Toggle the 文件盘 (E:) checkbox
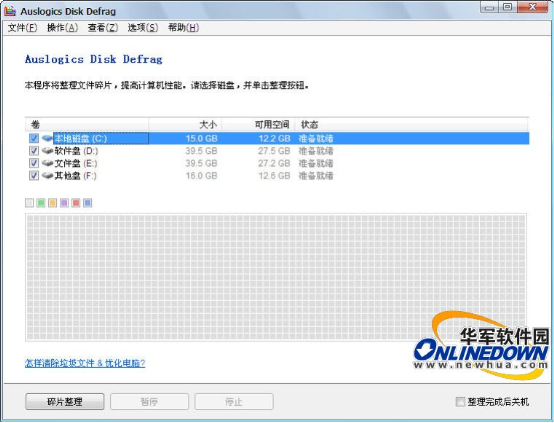Image resolution: width=554 pixels, height=423 pixels. [x=34, y=163]
